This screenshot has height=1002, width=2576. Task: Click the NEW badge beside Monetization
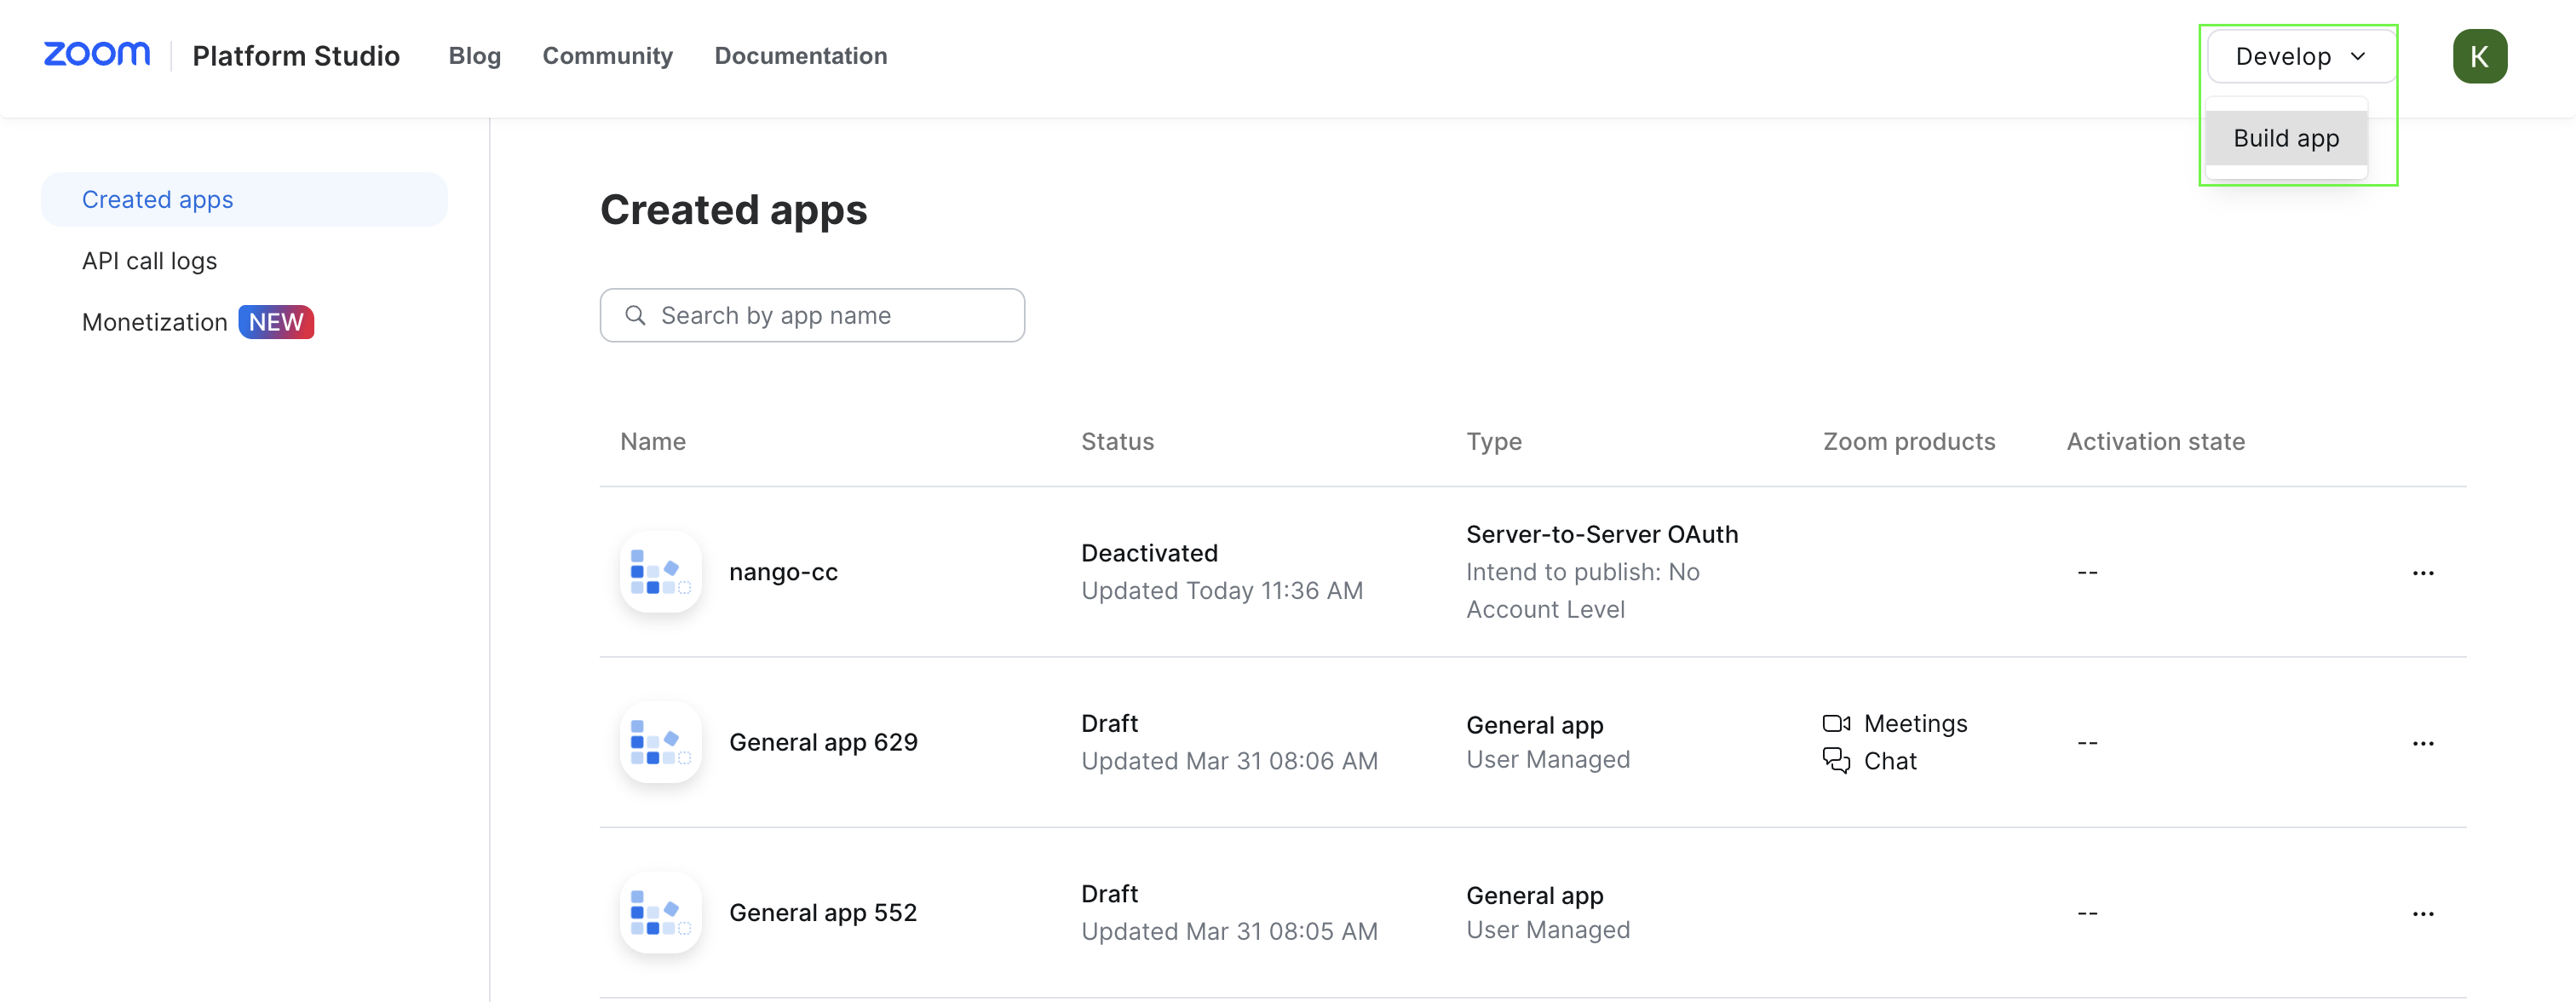[x=276, y=322]
